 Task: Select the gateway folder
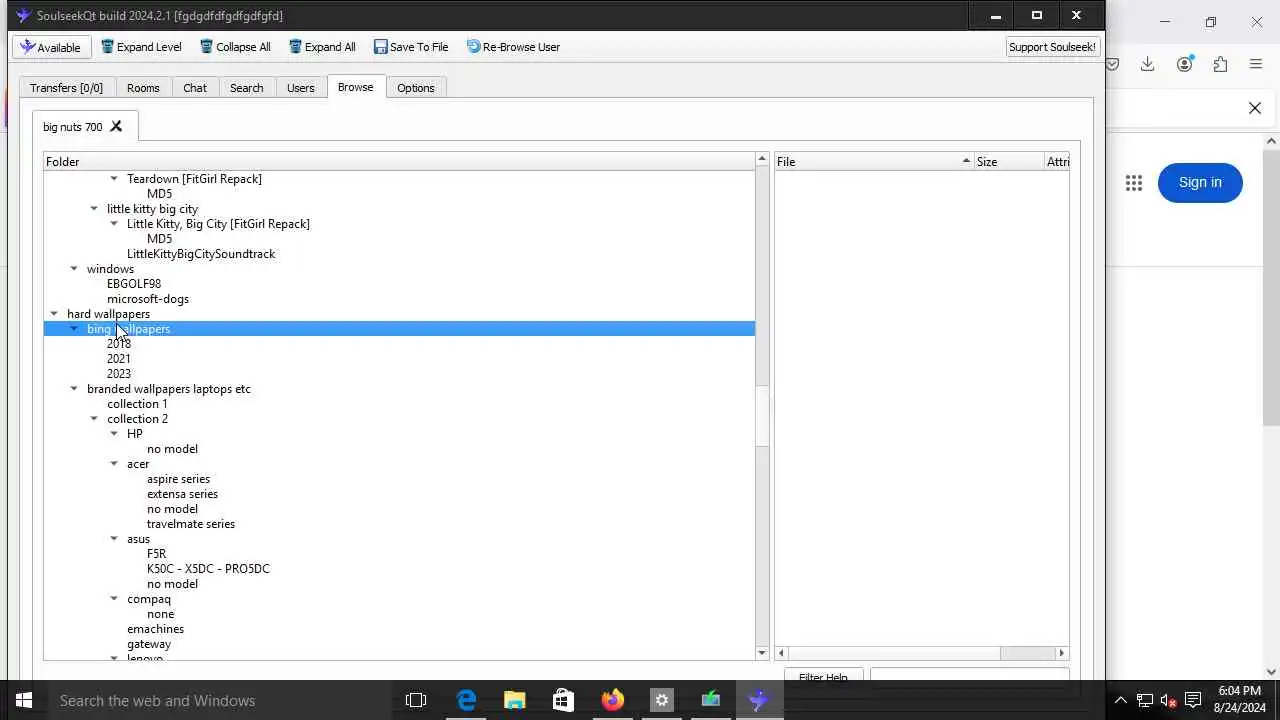tap(149, 644)
